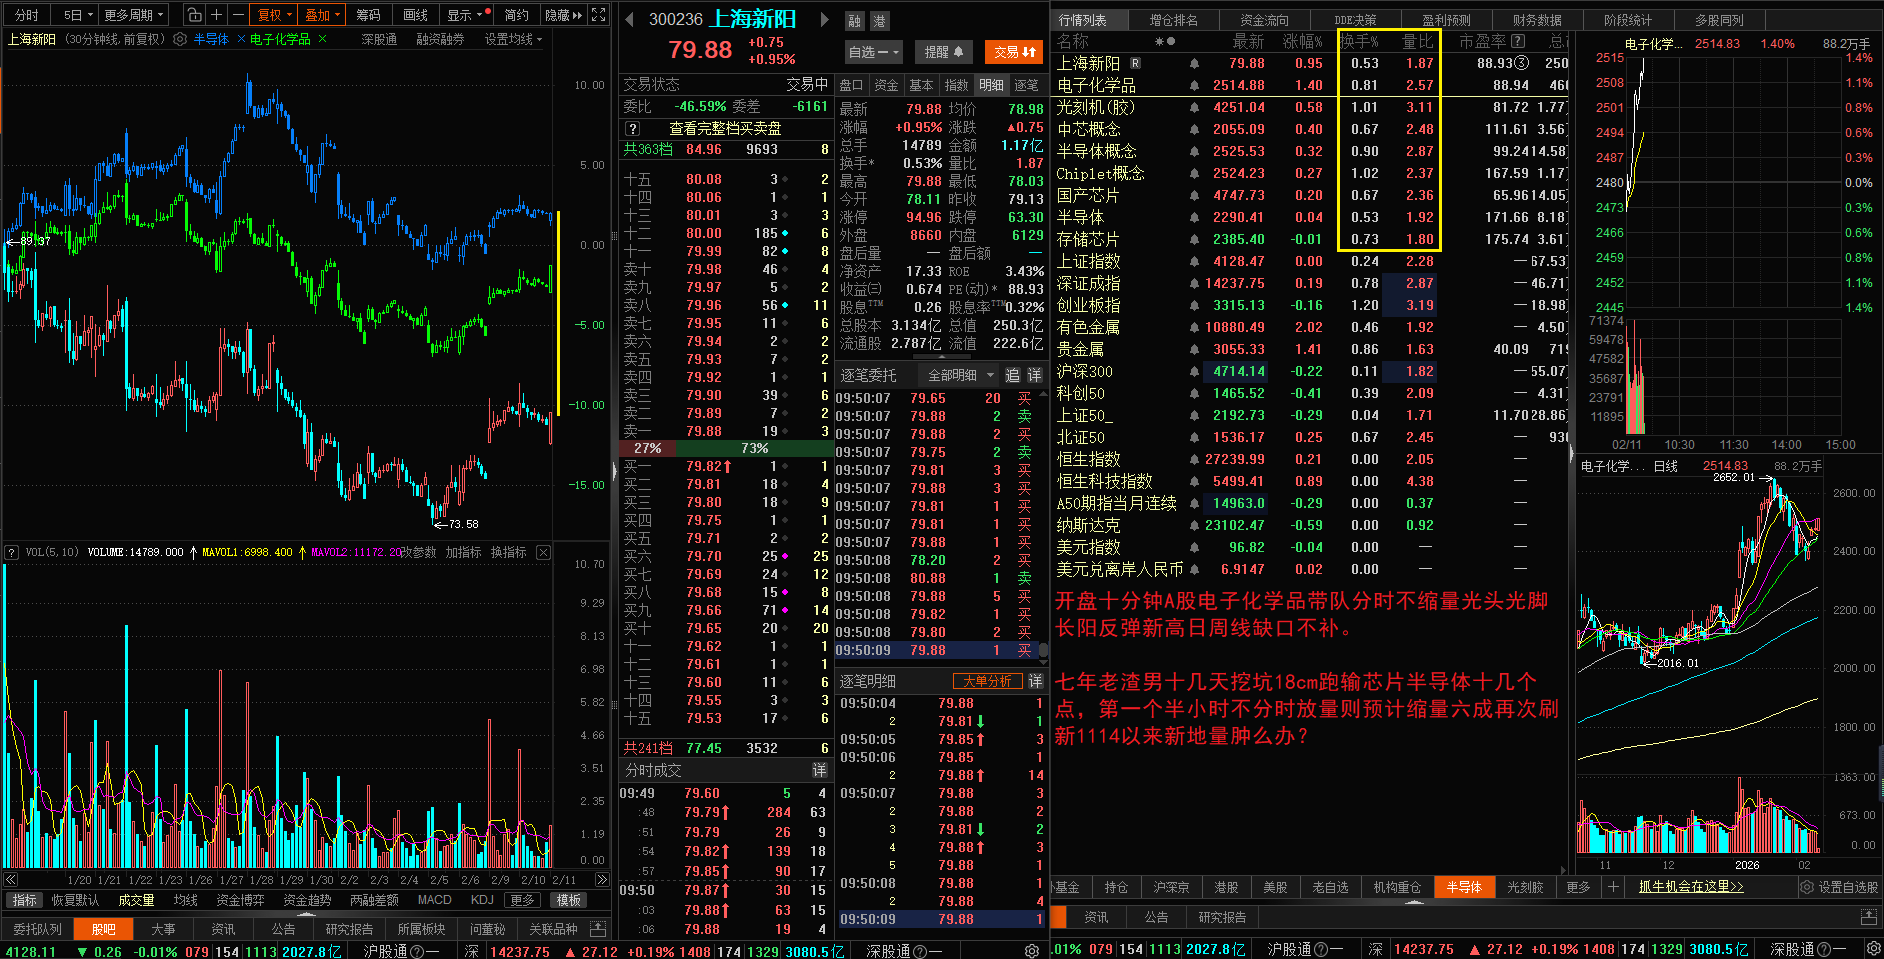
Task: Open the 5日 period dropdown
Action: 78,15
